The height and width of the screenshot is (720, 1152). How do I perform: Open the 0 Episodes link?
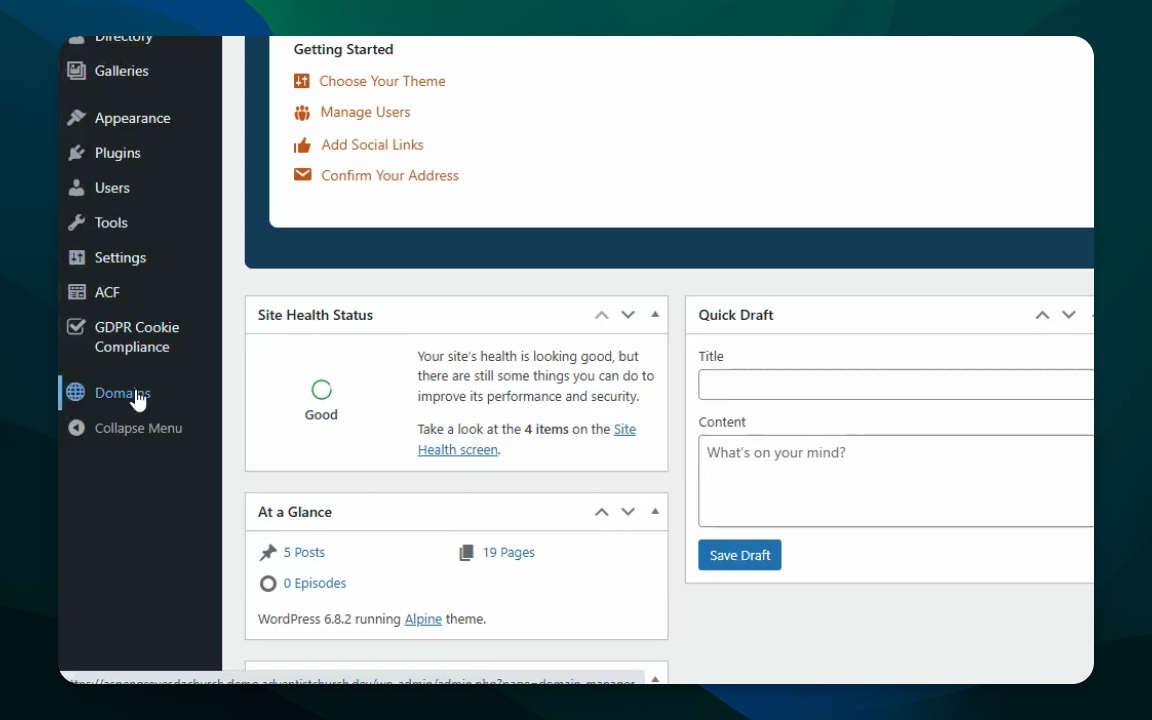pyautogui.click(x=314, y=583)
